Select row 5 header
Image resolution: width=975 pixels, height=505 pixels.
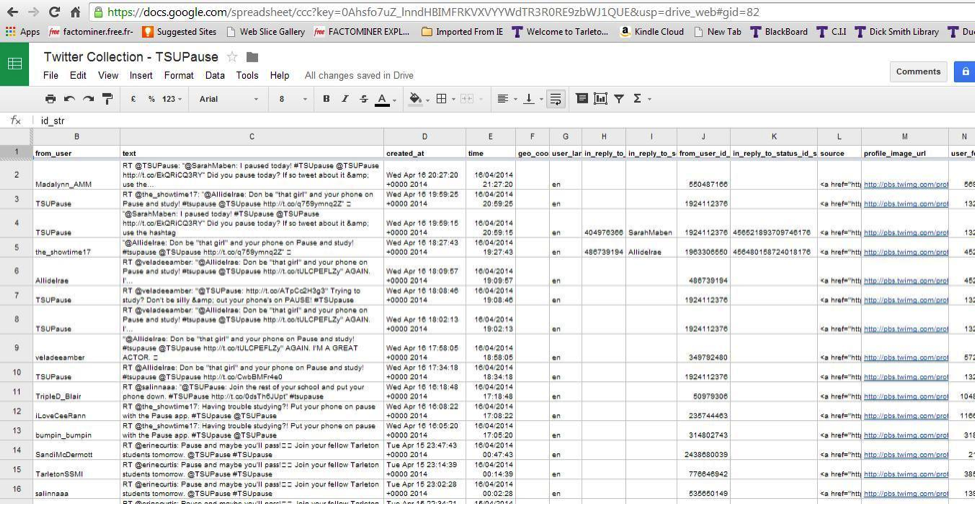[x=16, y=248]
